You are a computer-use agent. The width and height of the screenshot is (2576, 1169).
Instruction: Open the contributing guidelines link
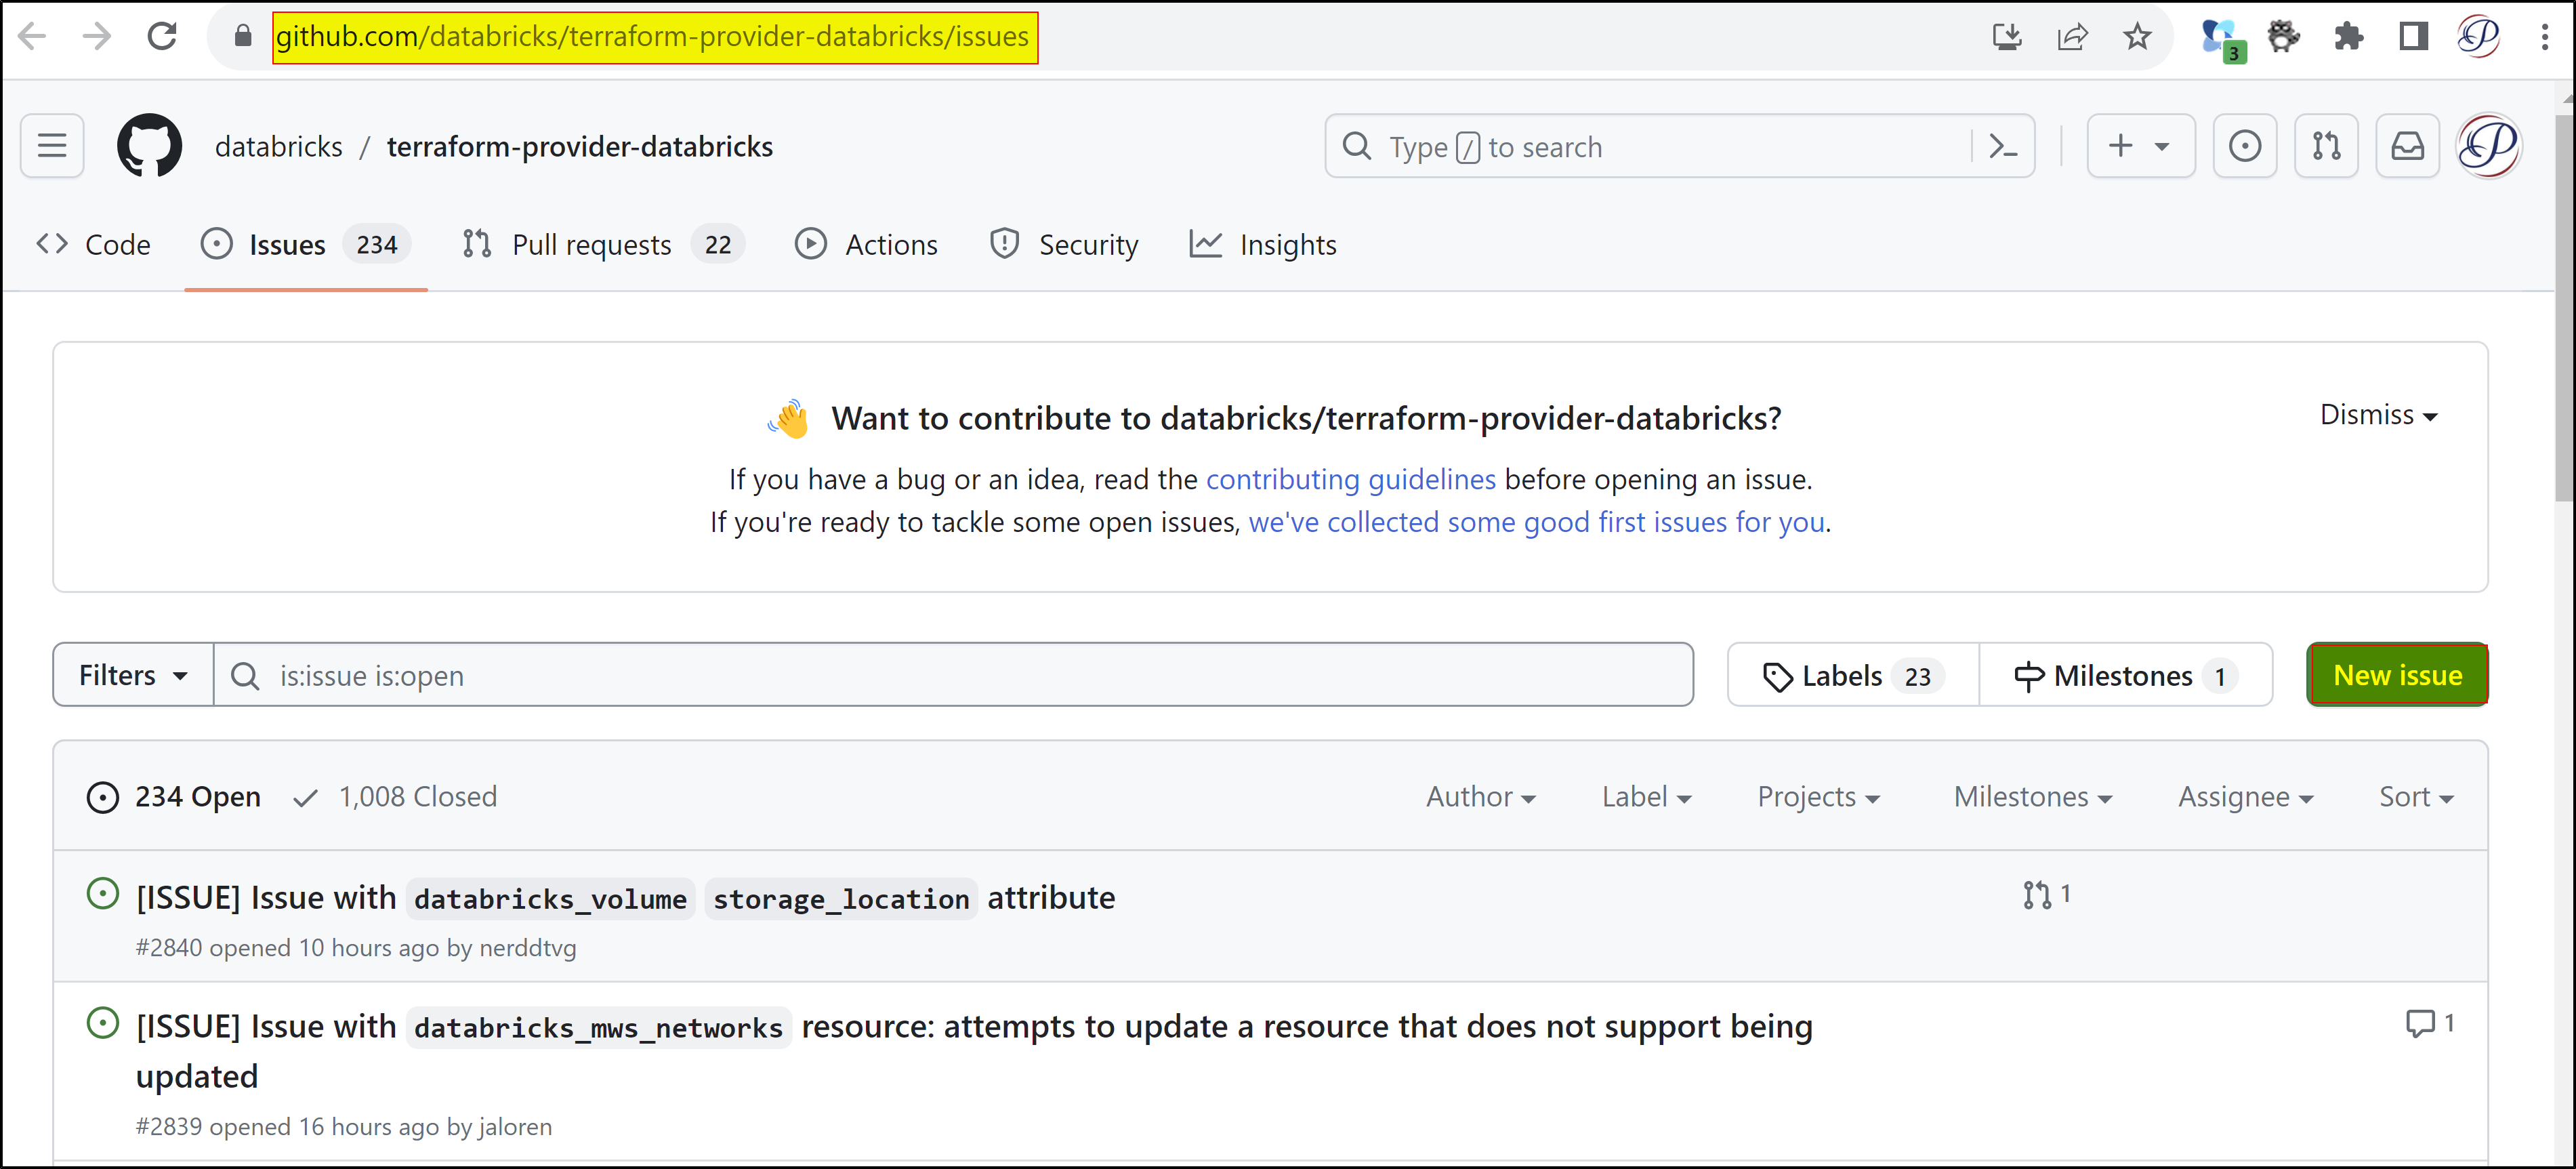coord(1350,479)
